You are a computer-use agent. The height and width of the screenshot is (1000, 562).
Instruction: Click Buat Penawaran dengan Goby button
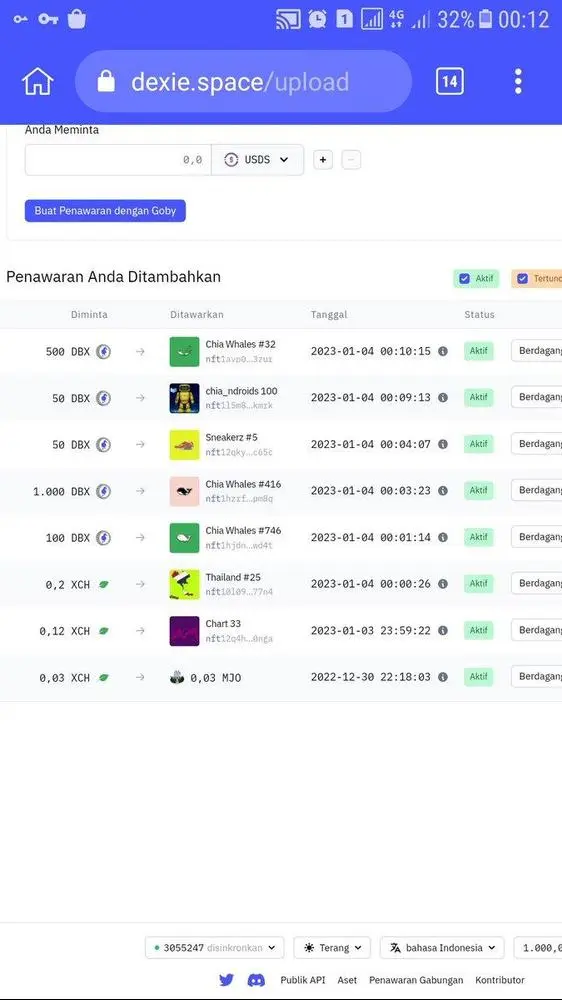click(105, 210)
